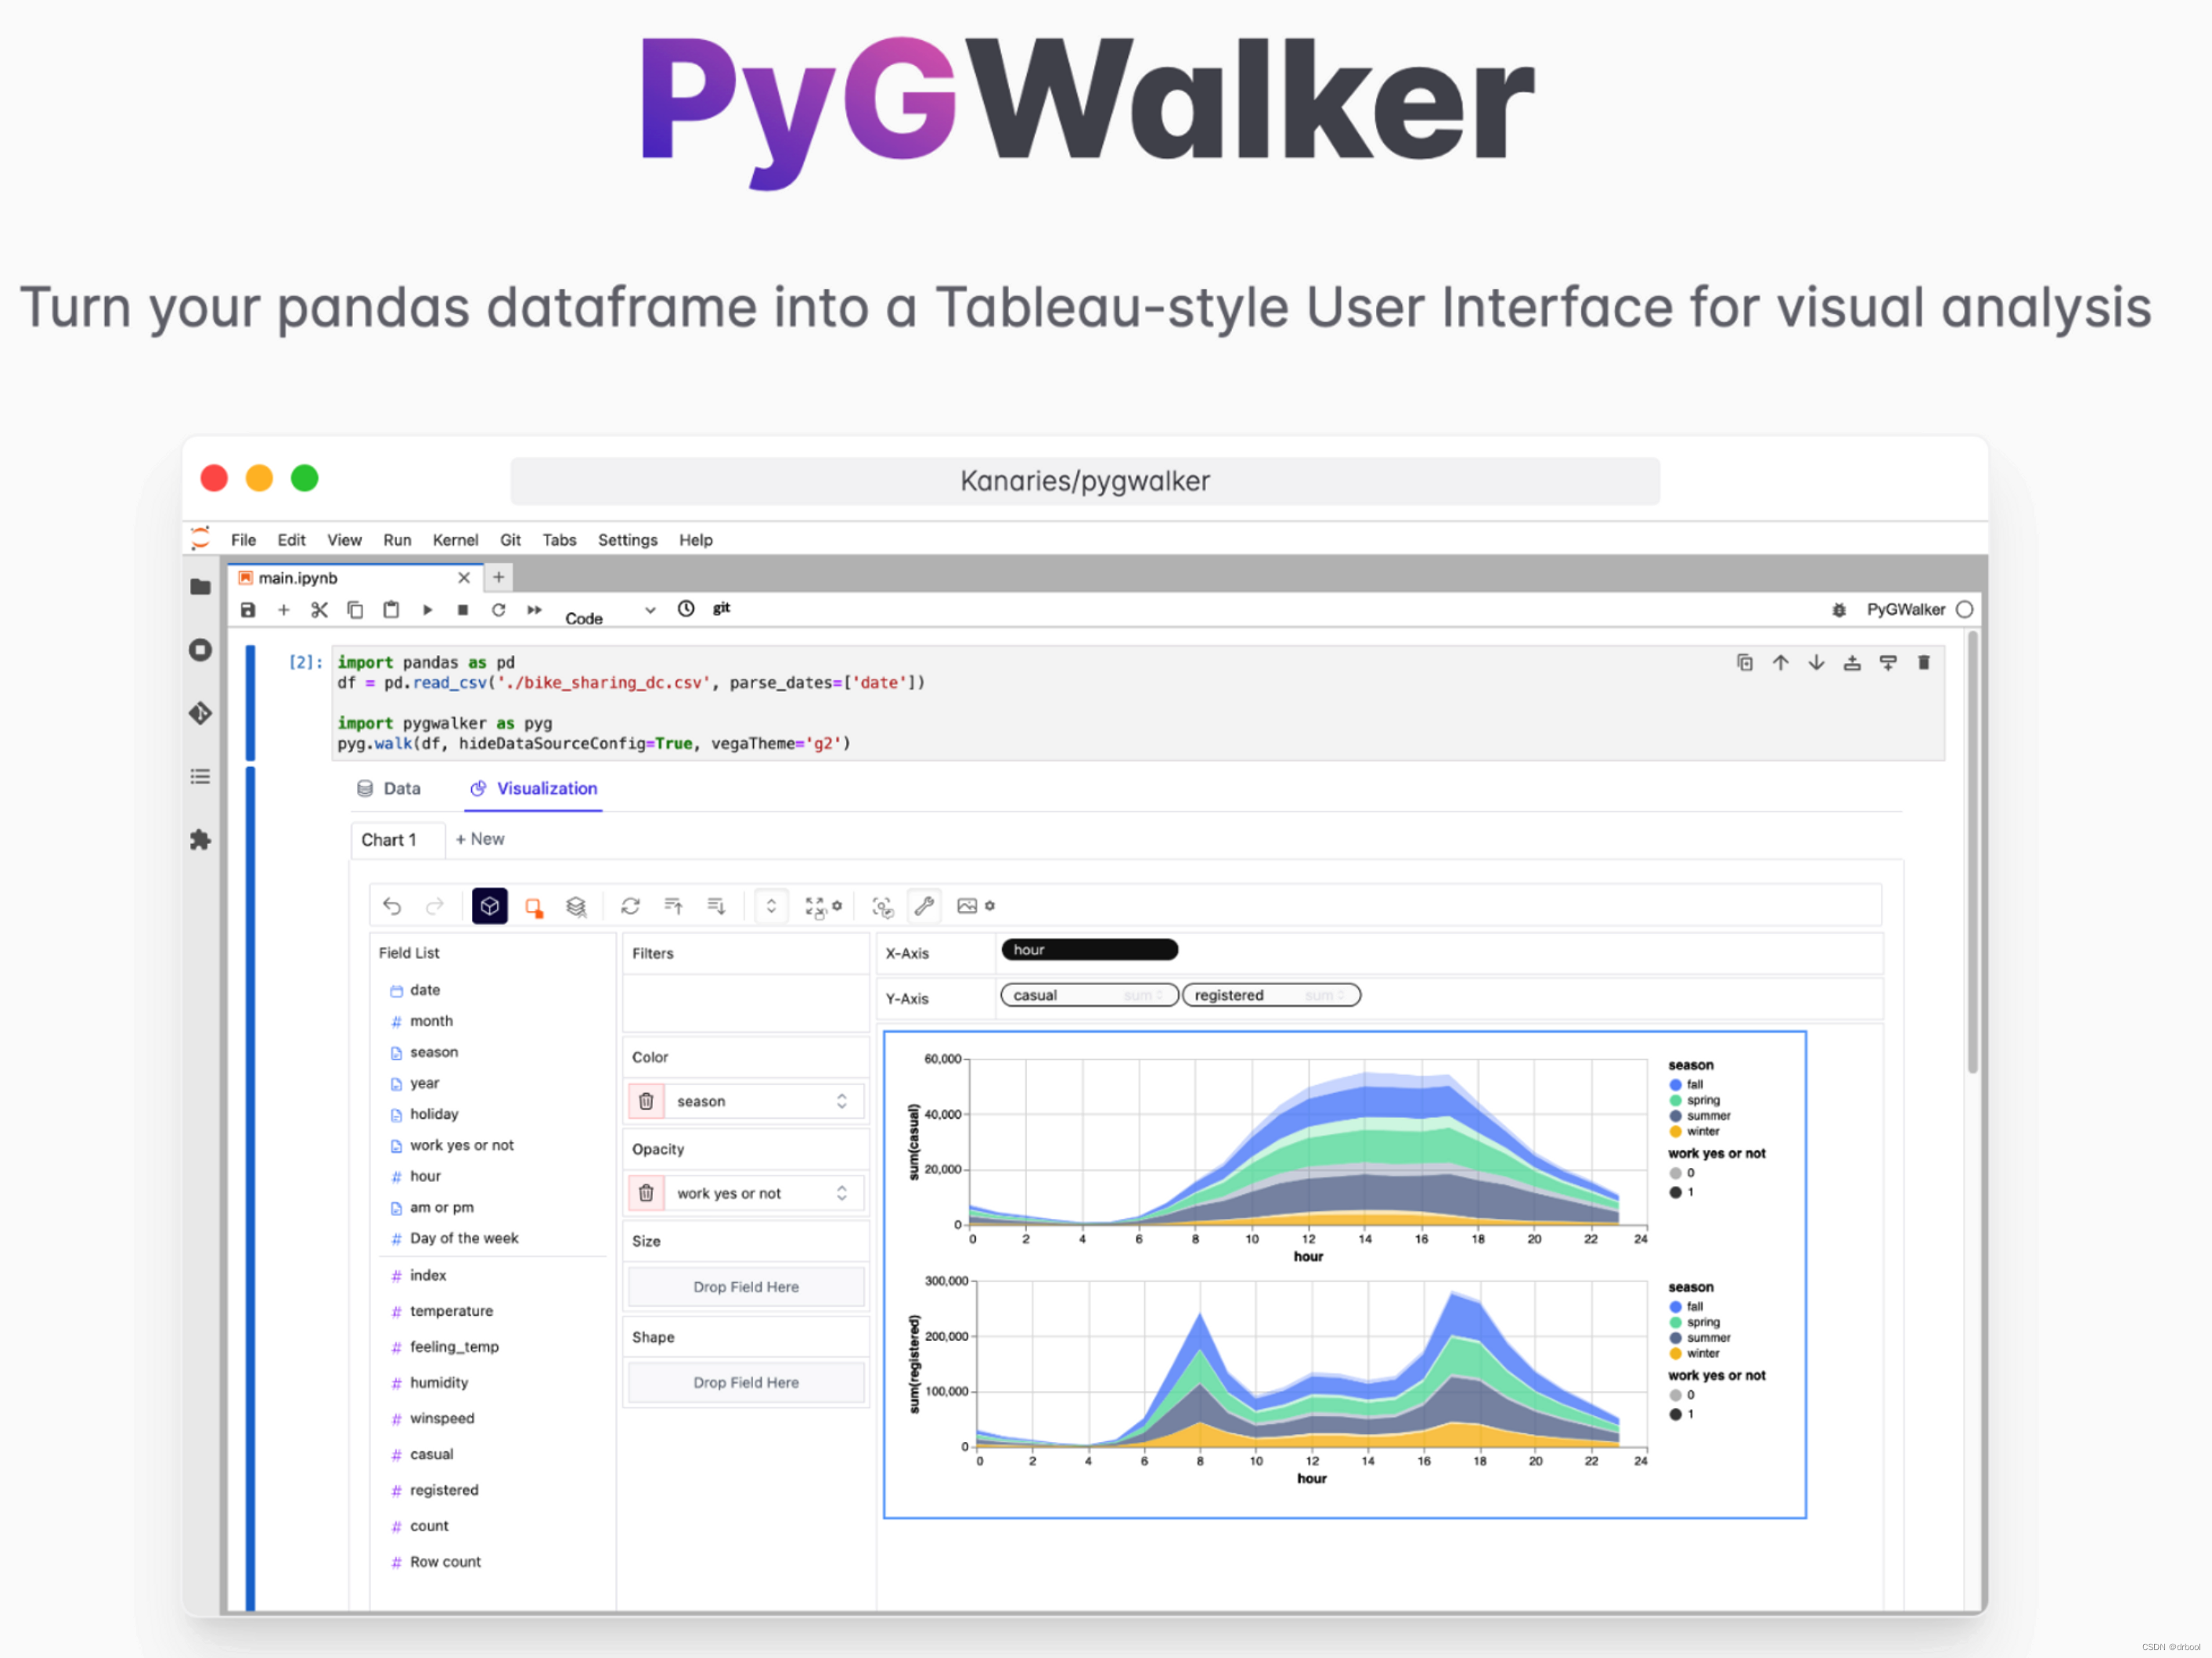The image size is (2212, 1658).
Task: Duplicate the cell using cell toolbar icon
Action: (1744, 662)
